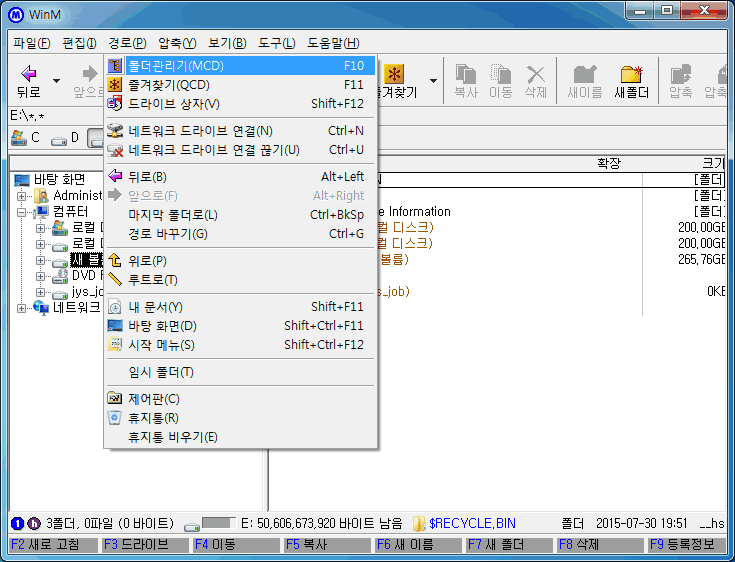Click the F7 새 폴더 button
Viewport: 735px width, 562px height.
pos(508,545)
